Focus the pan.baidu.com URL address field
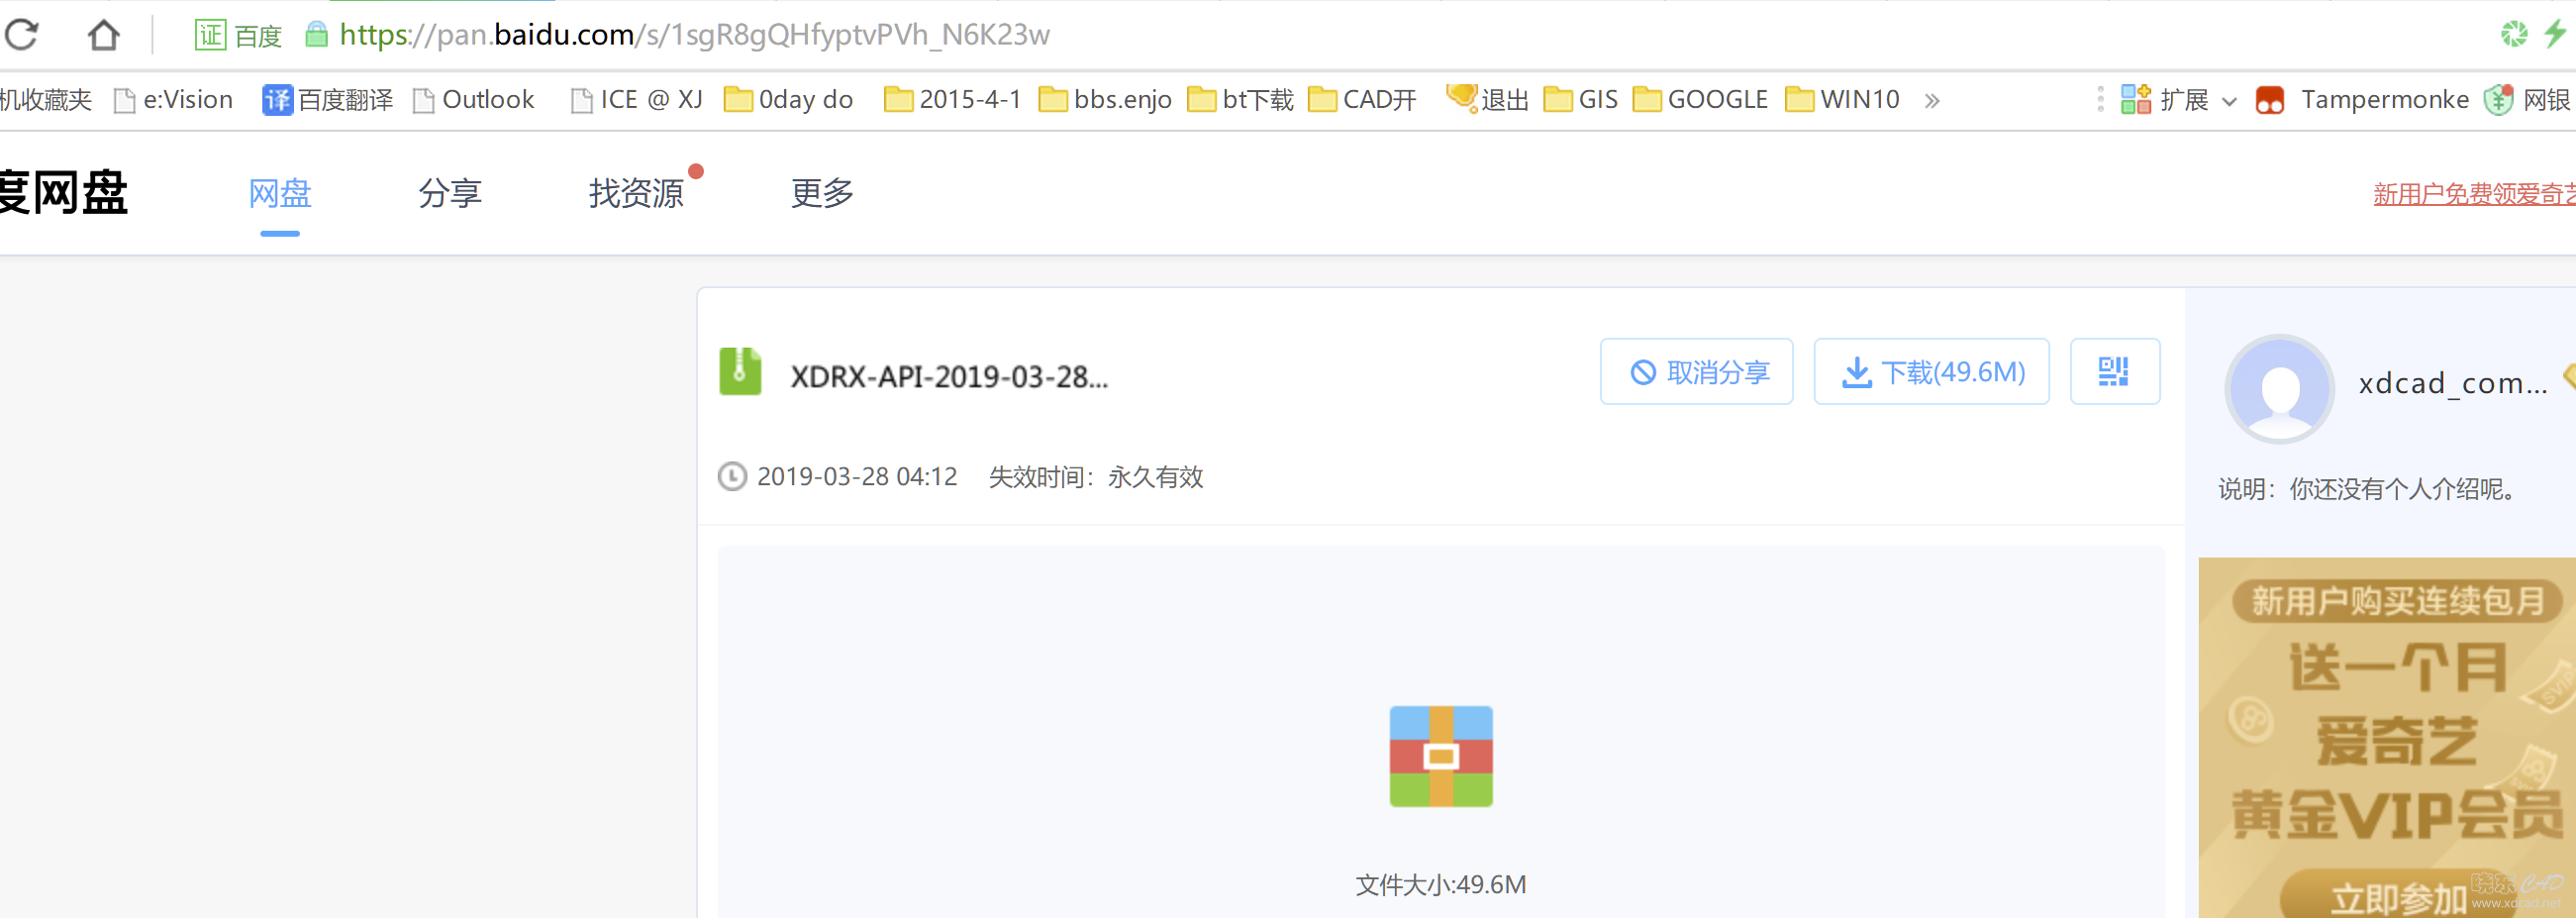Screen dimensions: 2576x918 point(694,35)
